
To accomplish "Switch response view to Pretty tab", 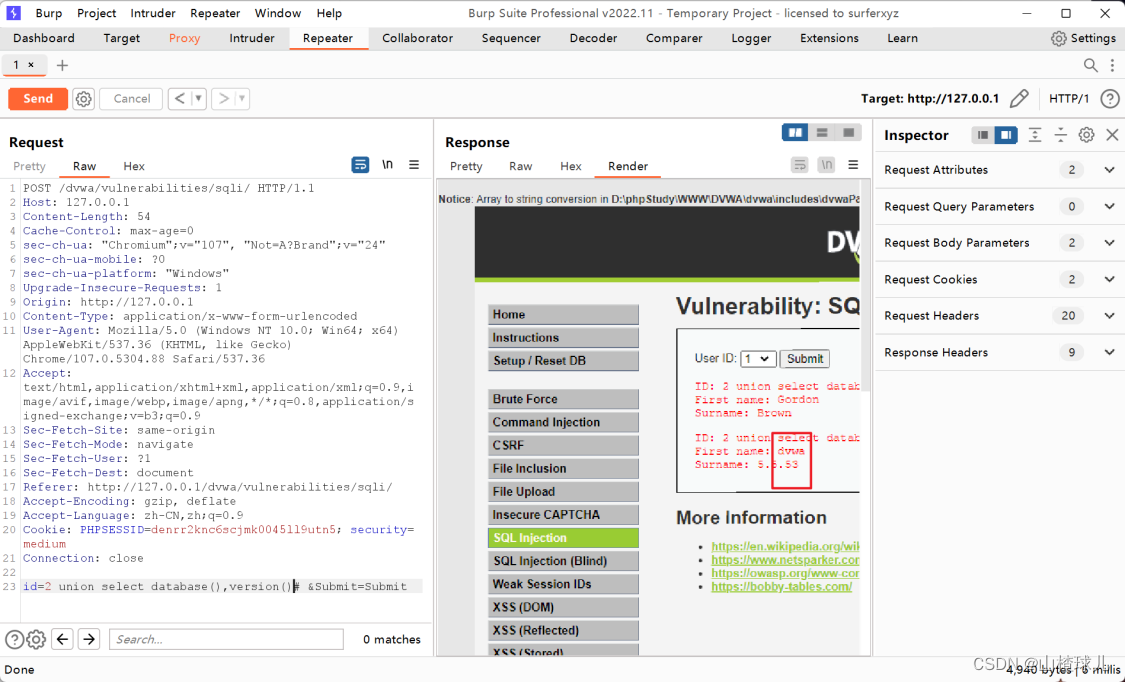I will [x=466, y=166].
